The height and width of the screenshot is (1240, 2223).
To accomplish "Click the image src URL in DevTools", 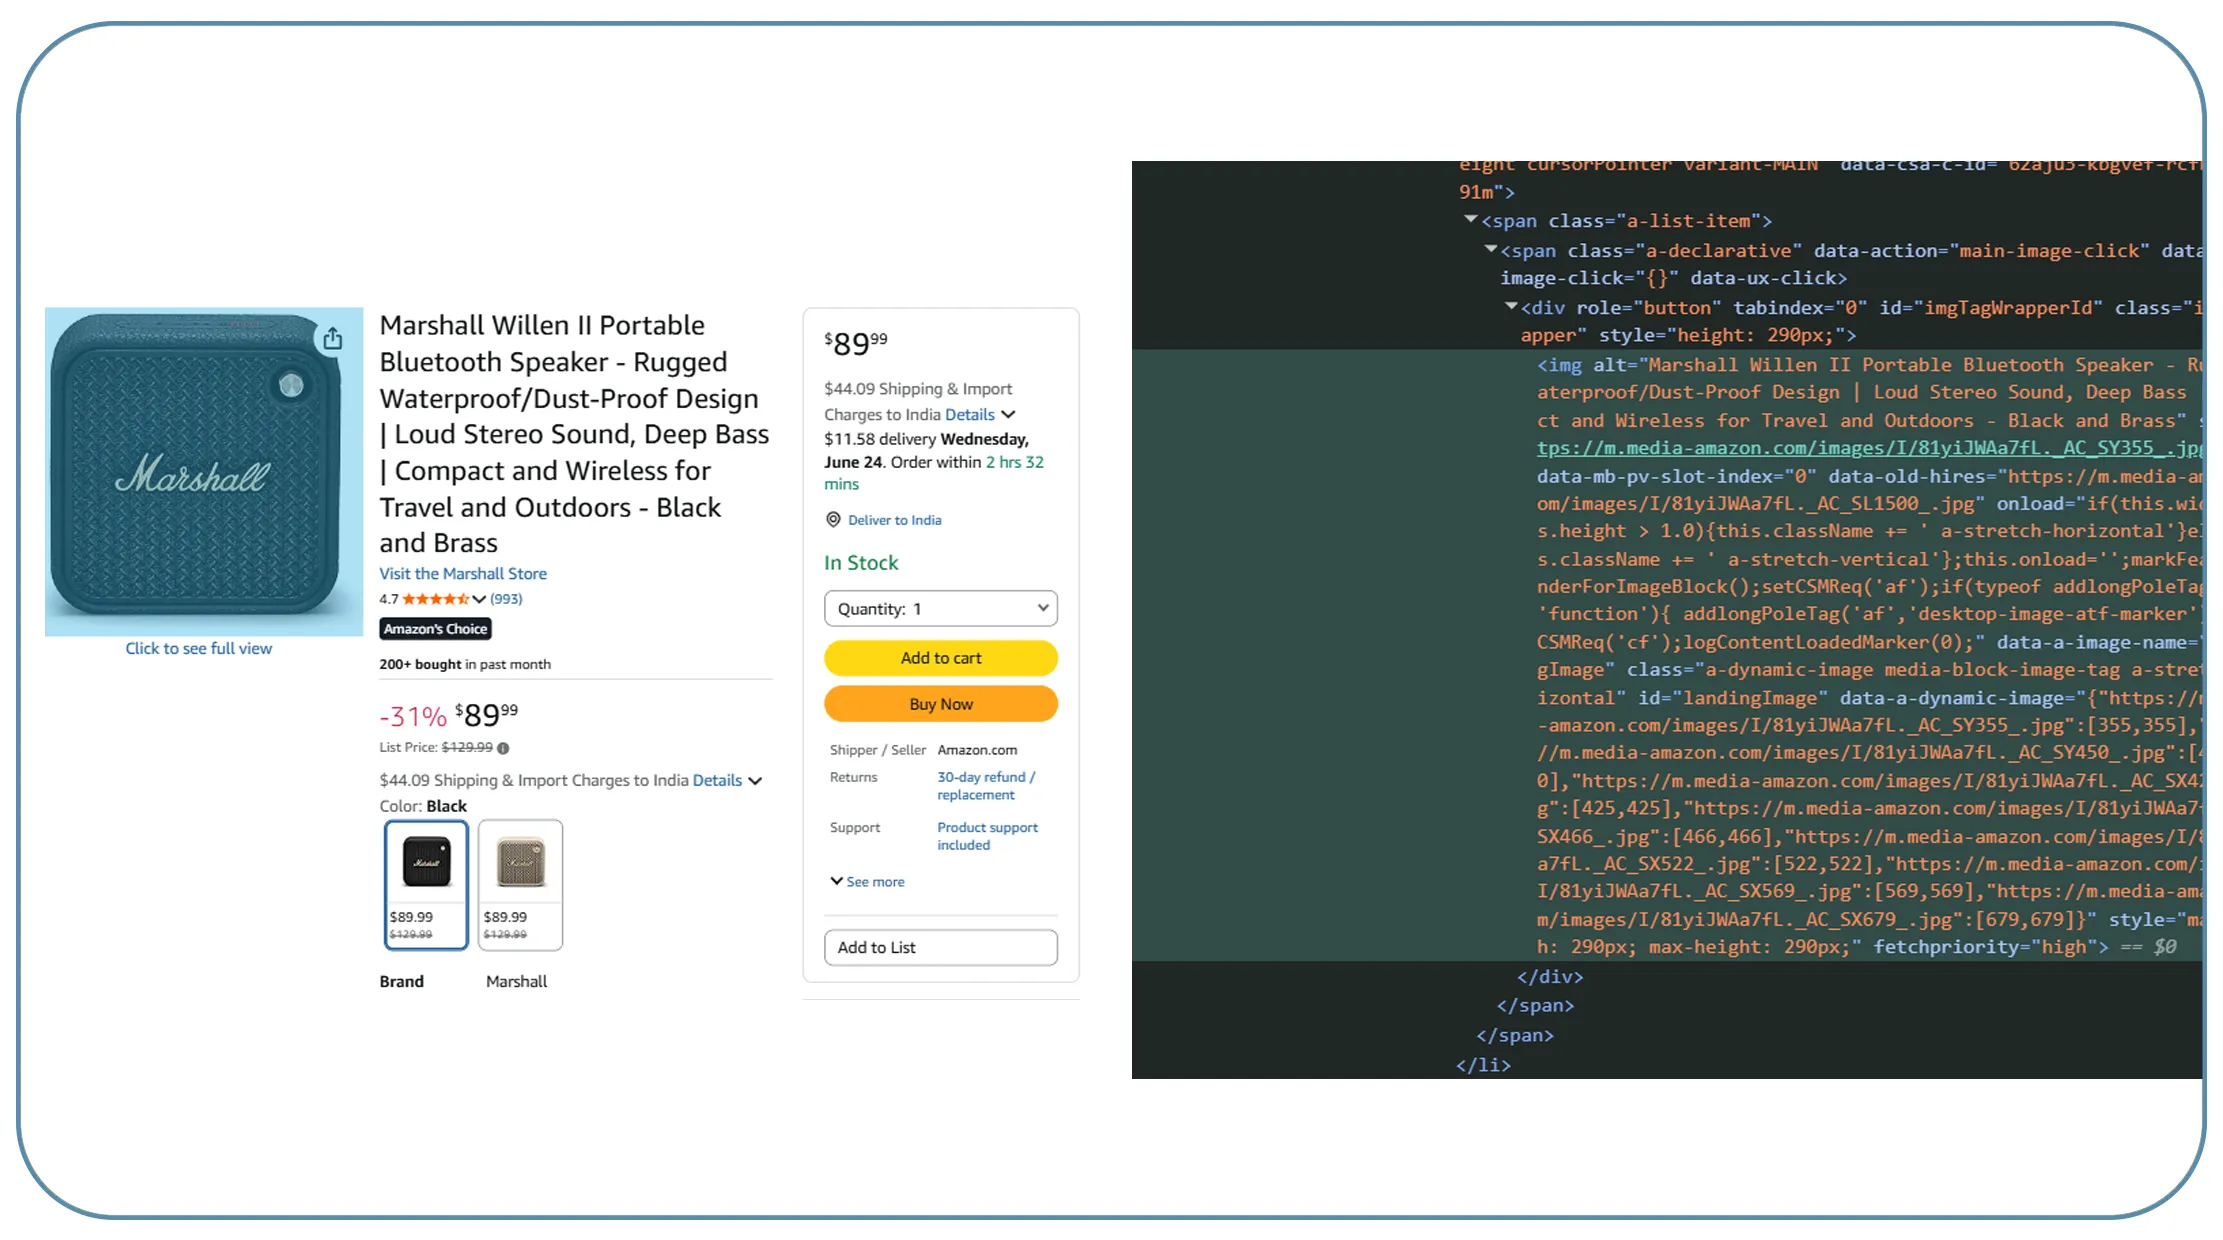I will pos(1868,448).
